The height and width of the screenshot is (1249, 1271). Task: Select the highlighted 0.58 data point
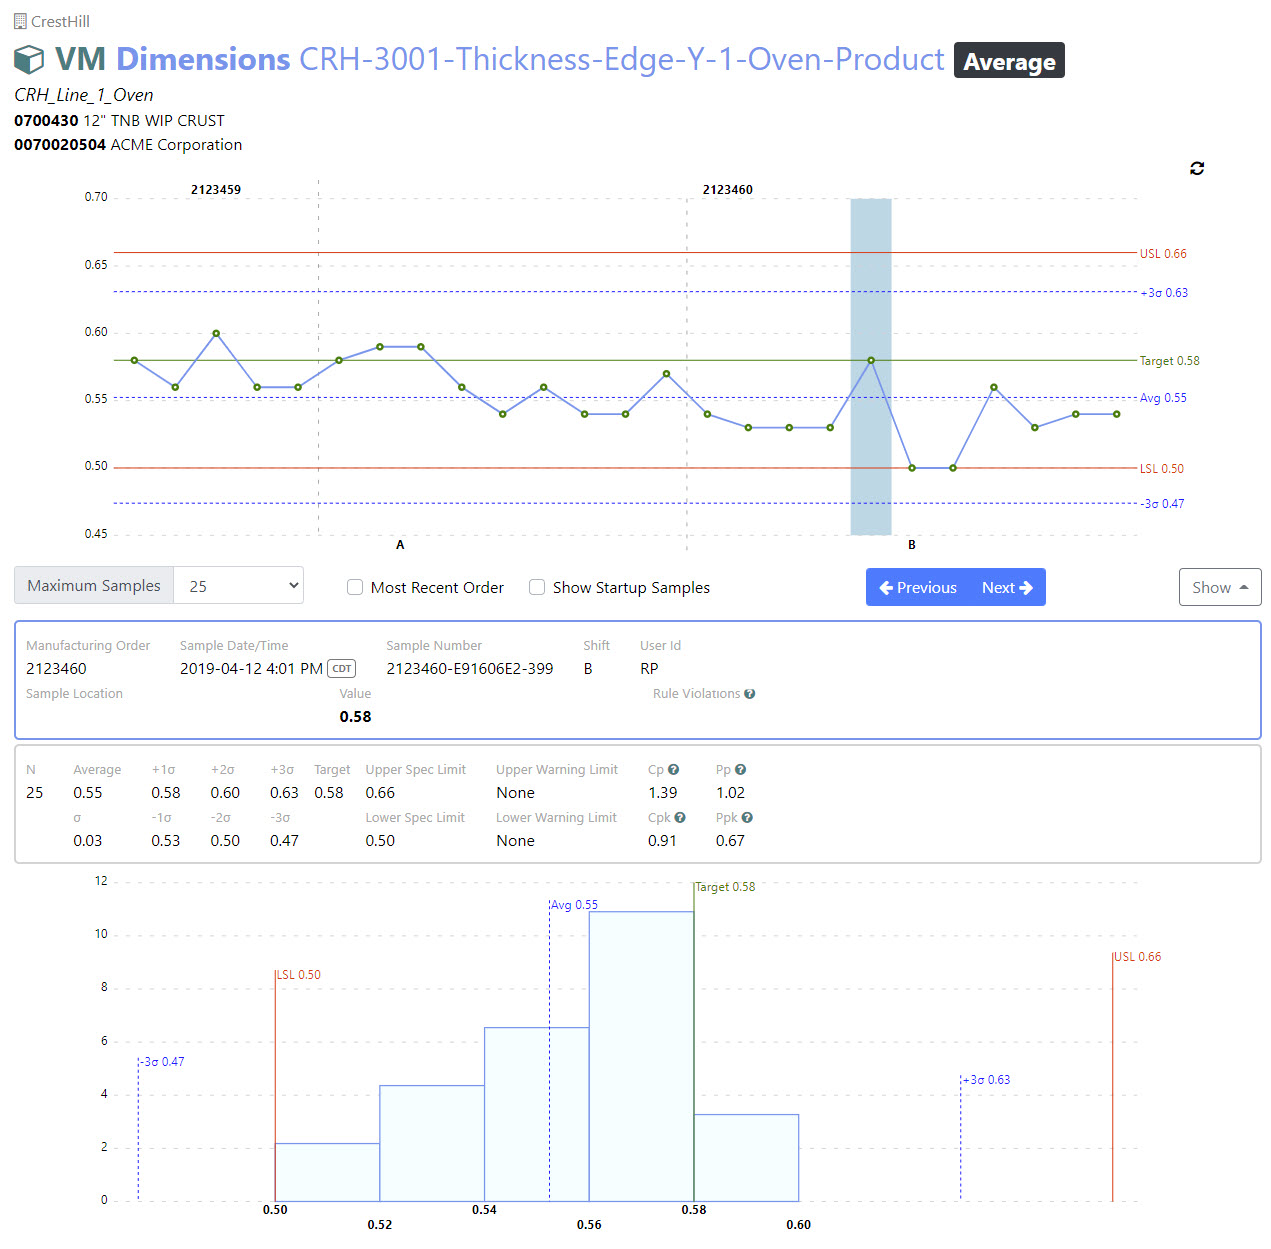click(871, 360)
